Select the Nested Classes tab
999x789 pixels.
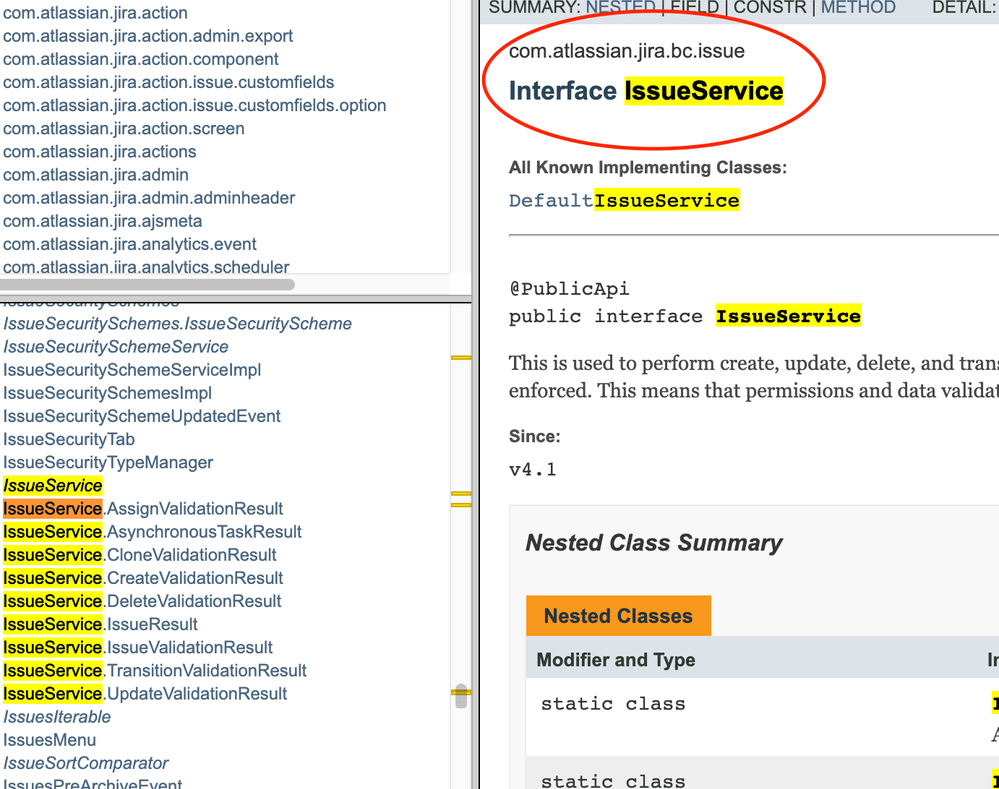pyautogui.click(x=618, y=616)
